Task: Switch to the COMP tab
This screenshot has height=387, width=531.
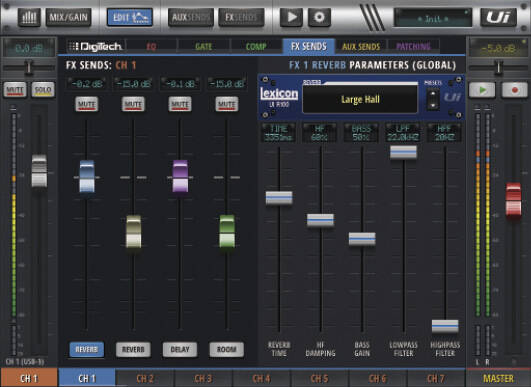Action: pos(256,46)
